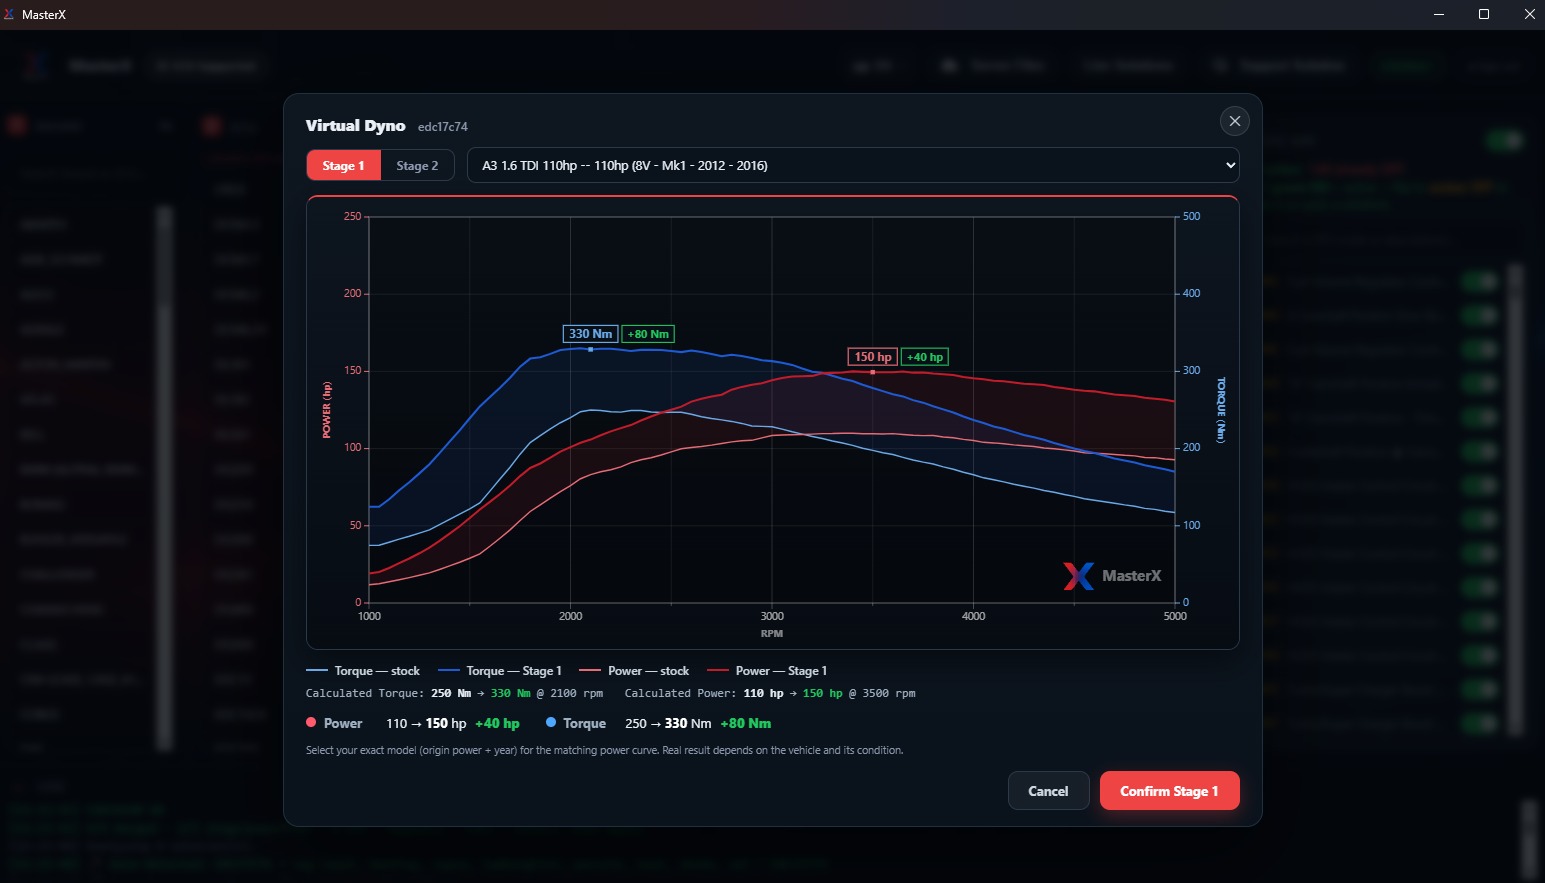
Task: Click the RPM axis title
Action: click(772, 634)
